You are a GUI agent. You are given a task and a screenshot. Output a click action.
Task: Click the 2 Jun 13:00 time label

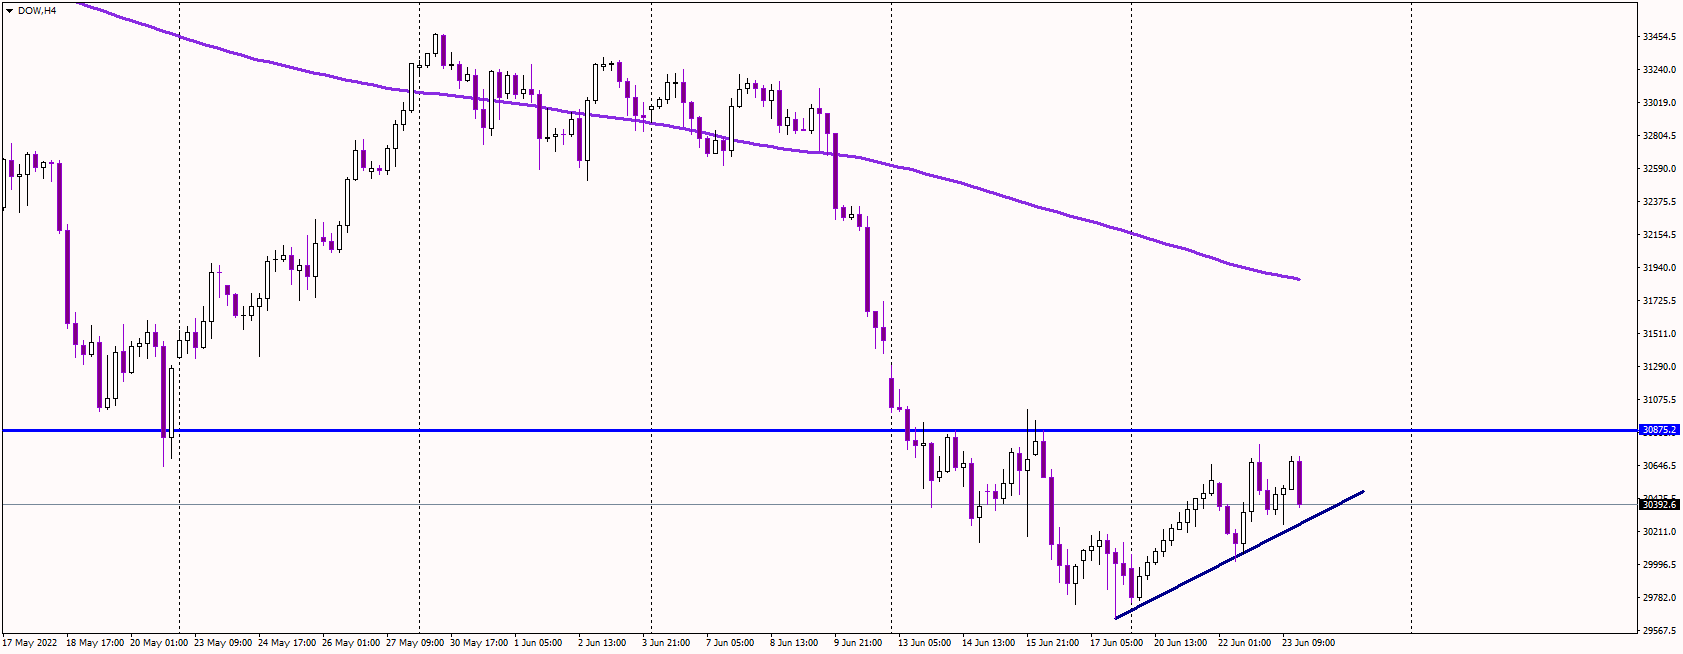pyautogui.click(x=602, y=642)
